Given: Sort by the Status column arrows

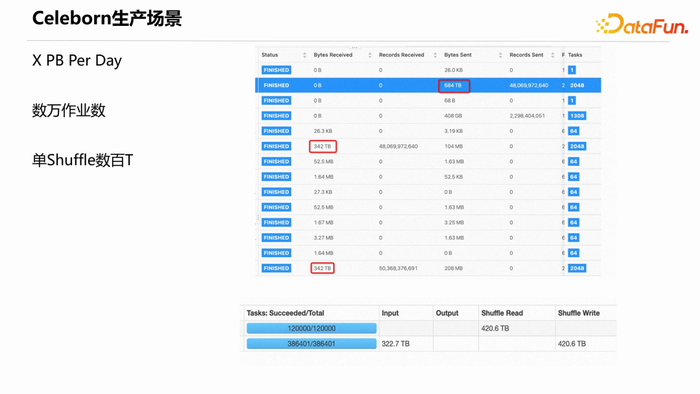Looking at the screenshot, I should (304, 55).
